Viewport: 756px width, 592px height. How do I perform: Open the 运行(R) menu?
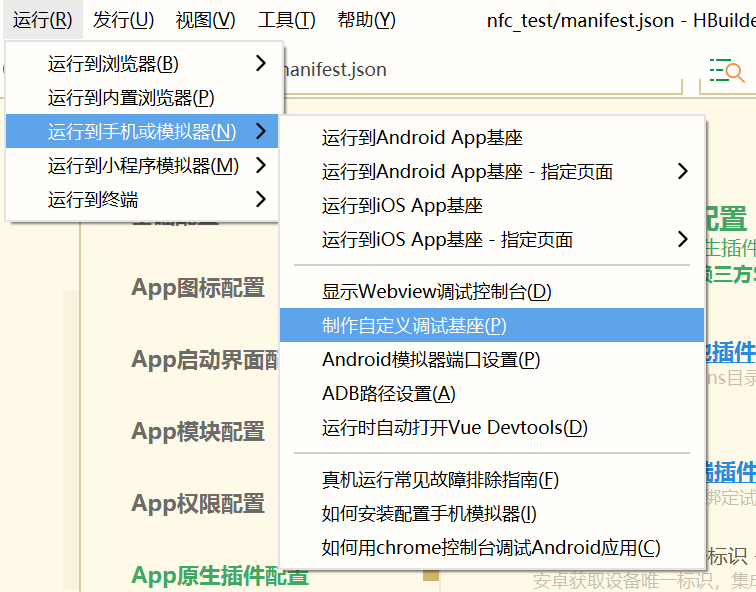click(43, 20)
